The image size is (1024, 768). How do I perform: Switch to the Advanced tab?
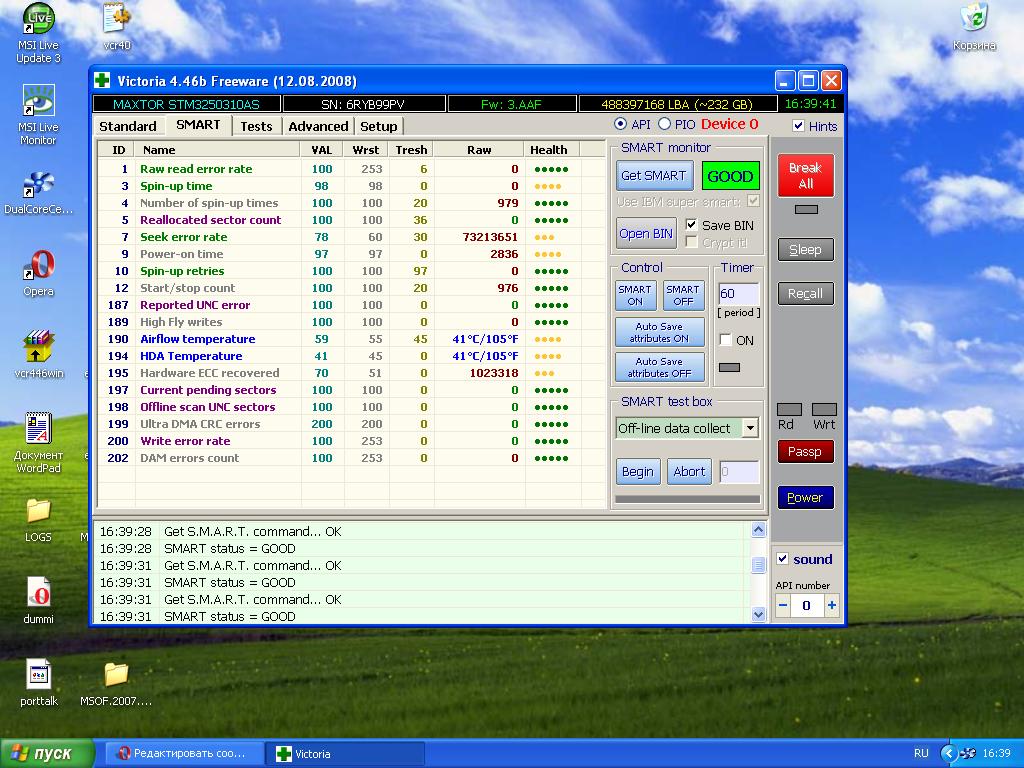[318, 127]
